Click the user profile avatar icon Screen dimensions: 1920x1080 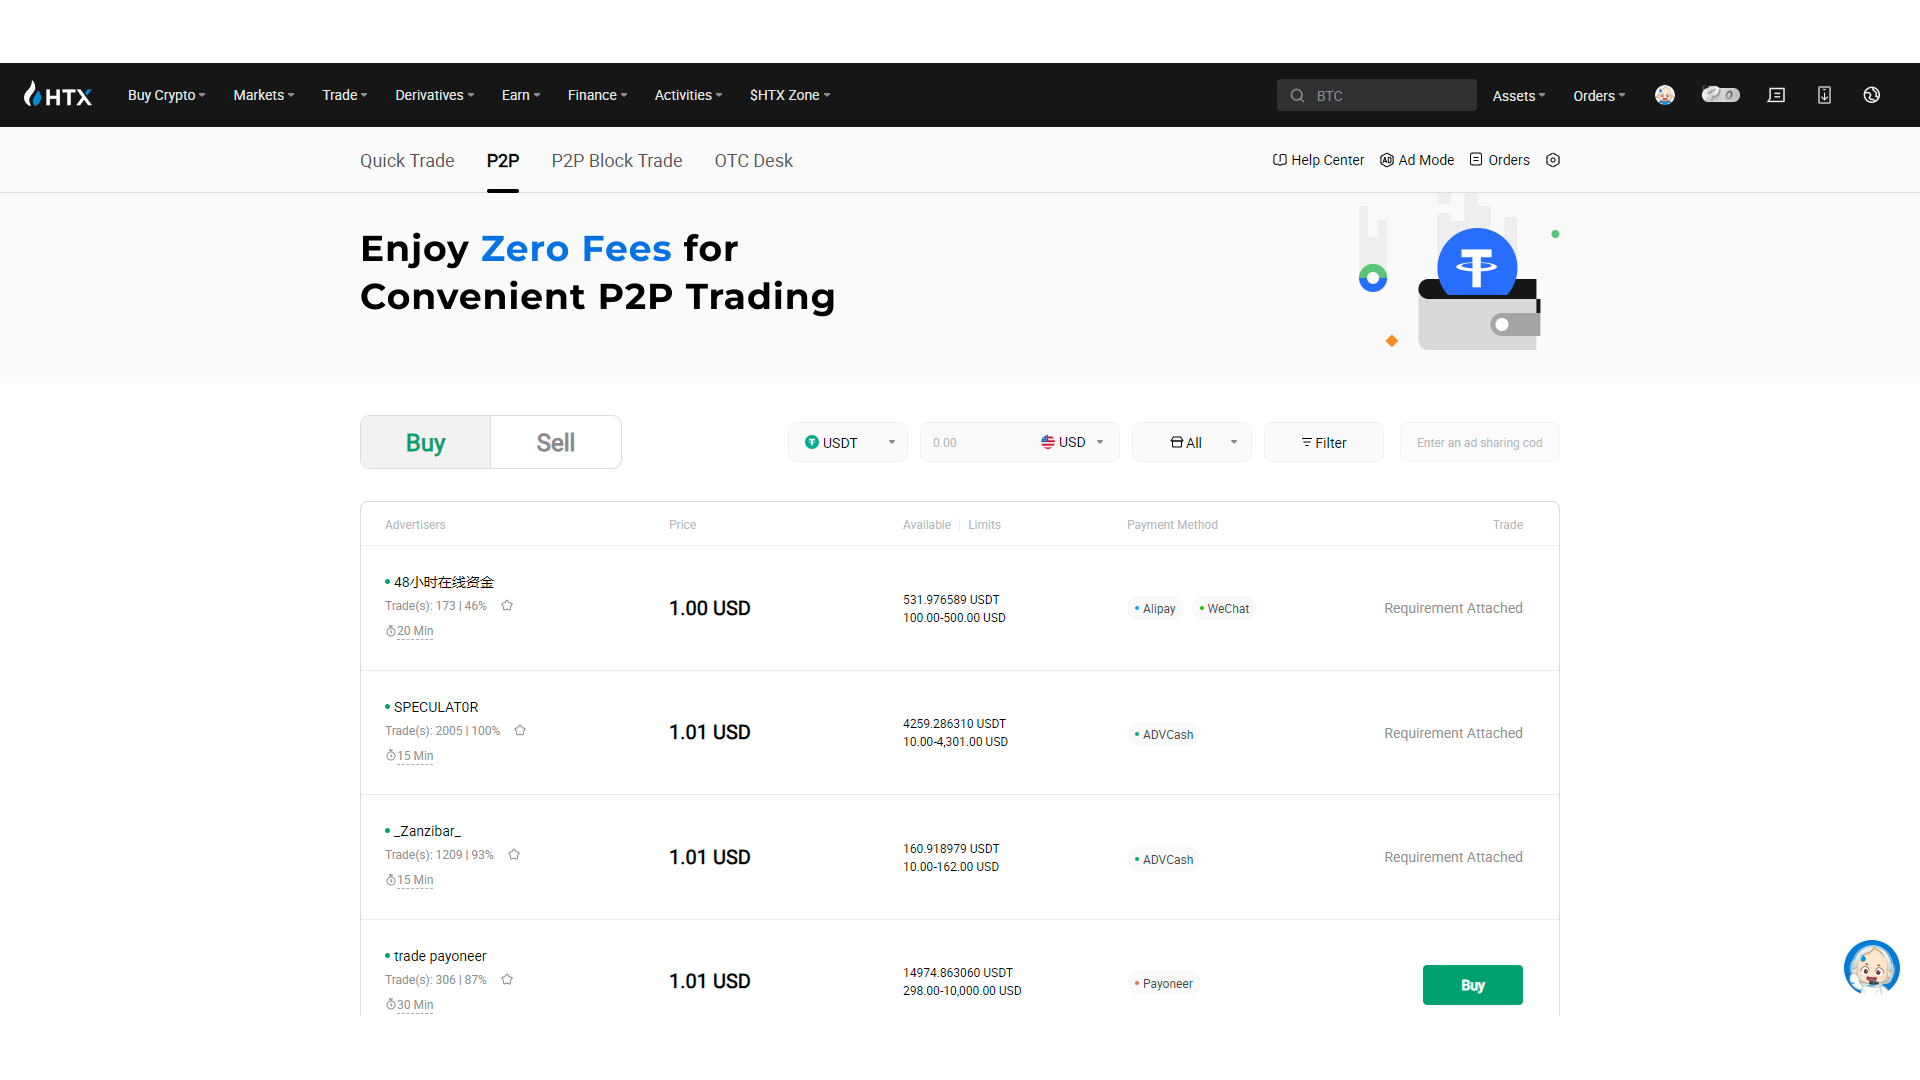1665,95
